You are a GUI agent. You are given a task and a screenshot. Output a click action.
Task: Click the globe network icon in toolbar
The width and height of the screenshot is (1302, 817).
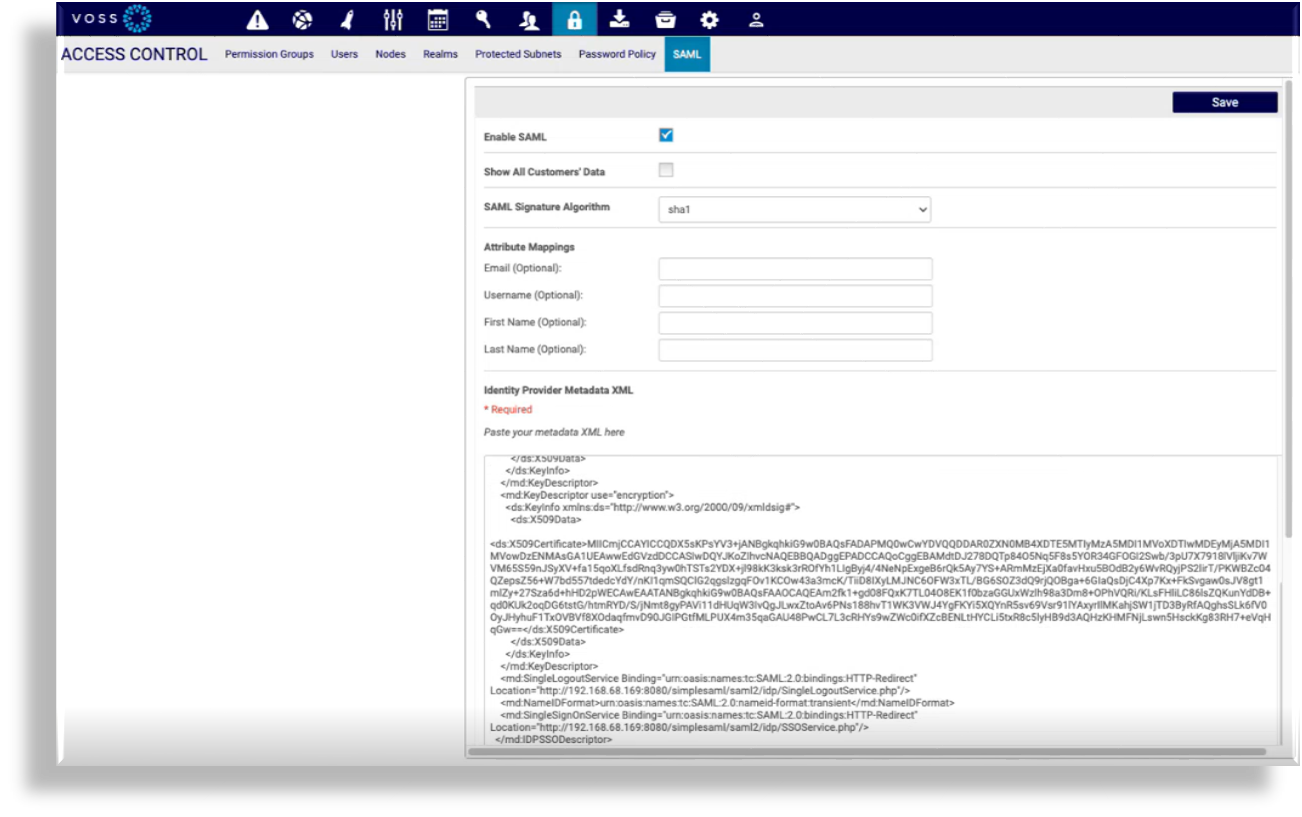(302, 19)
